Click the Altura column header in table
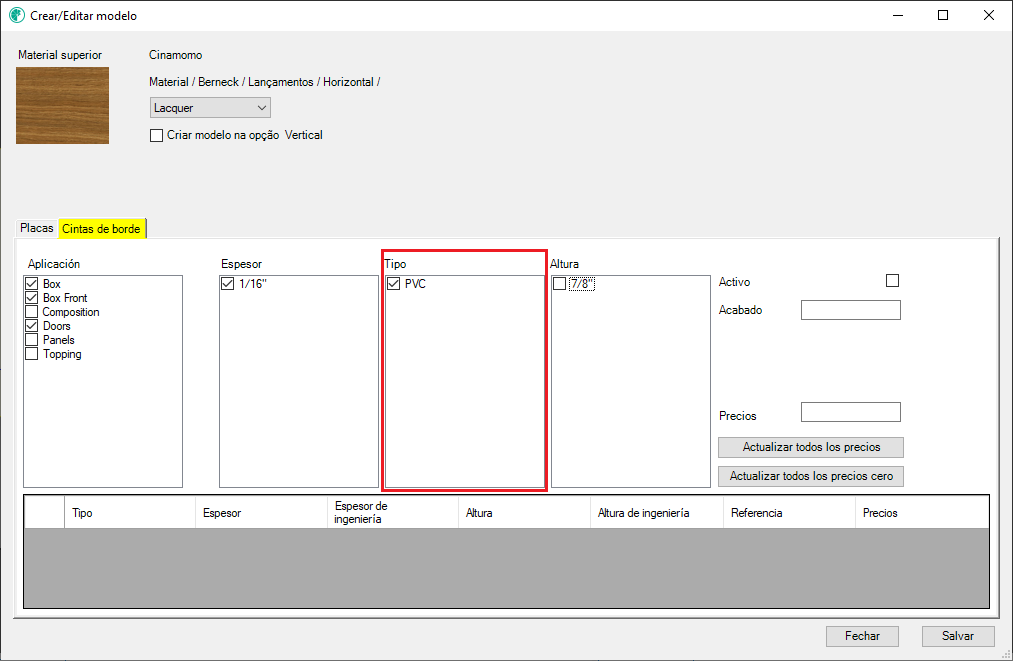Image resolution: width=1013 pixels, height=661 pixels. (525, 512)
